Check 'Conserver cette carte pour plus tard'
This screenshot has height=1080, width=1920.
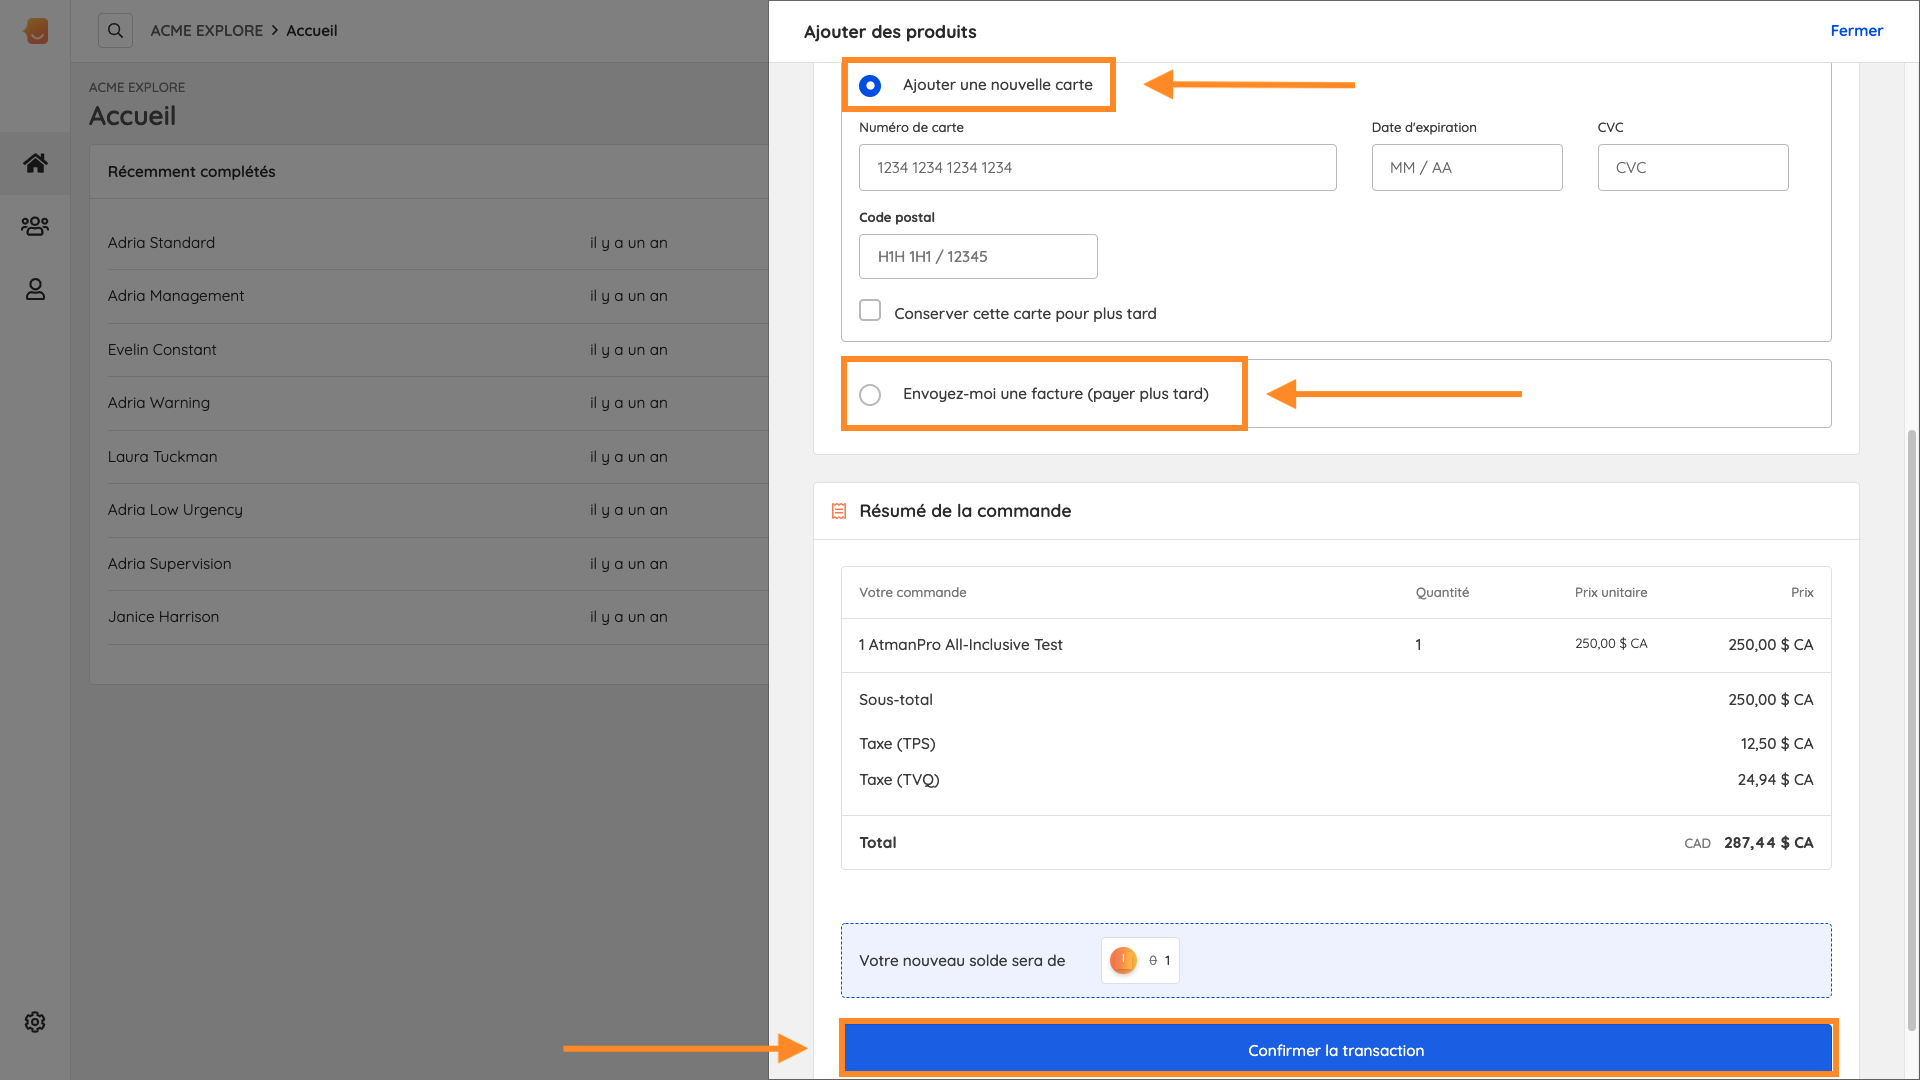[x=870, y=311]
